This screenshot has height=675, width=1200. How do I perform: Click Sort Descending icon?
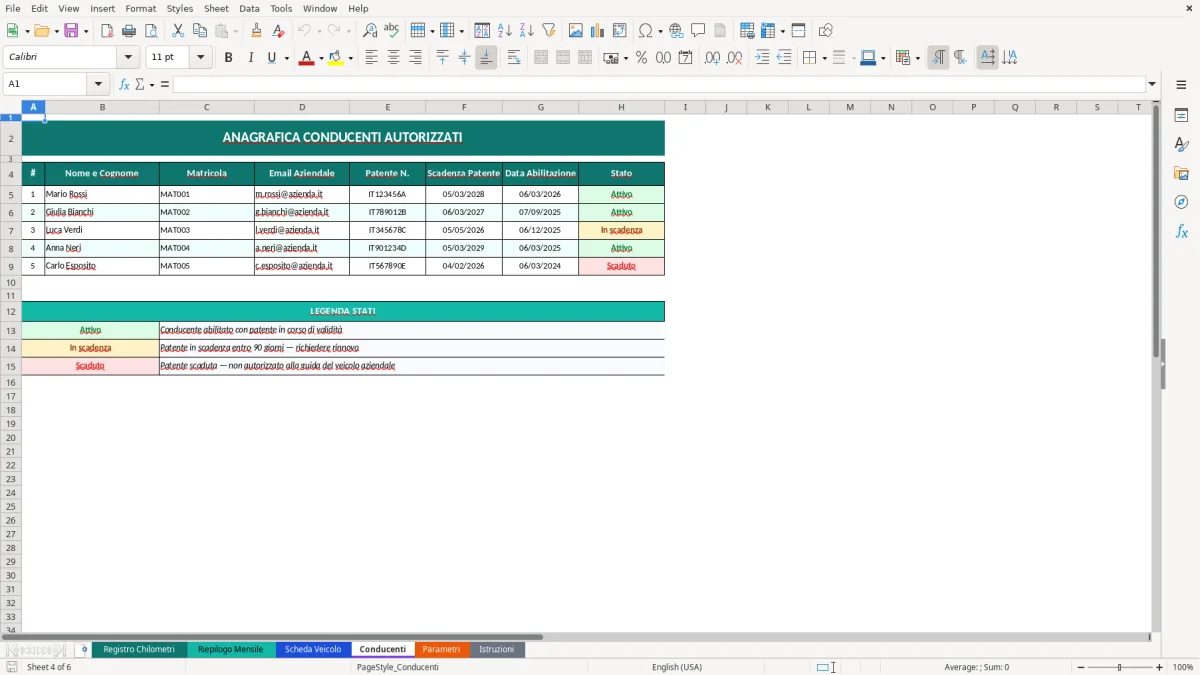pyautogui.click(x=527, y=31)
